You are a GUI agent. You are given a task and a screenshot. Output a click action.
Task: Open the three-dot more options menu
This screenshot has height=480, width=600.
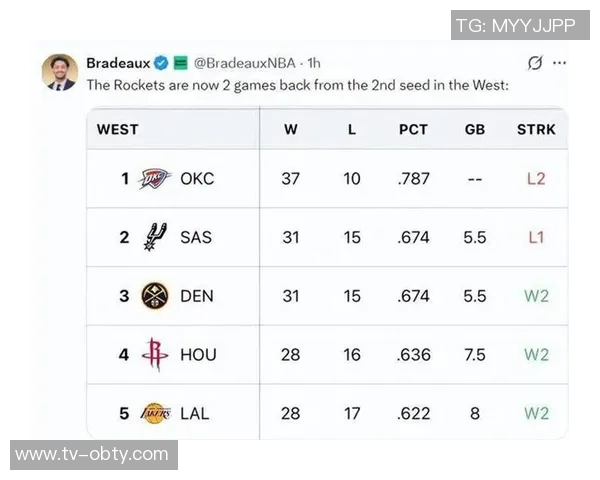tap(559, 63)
